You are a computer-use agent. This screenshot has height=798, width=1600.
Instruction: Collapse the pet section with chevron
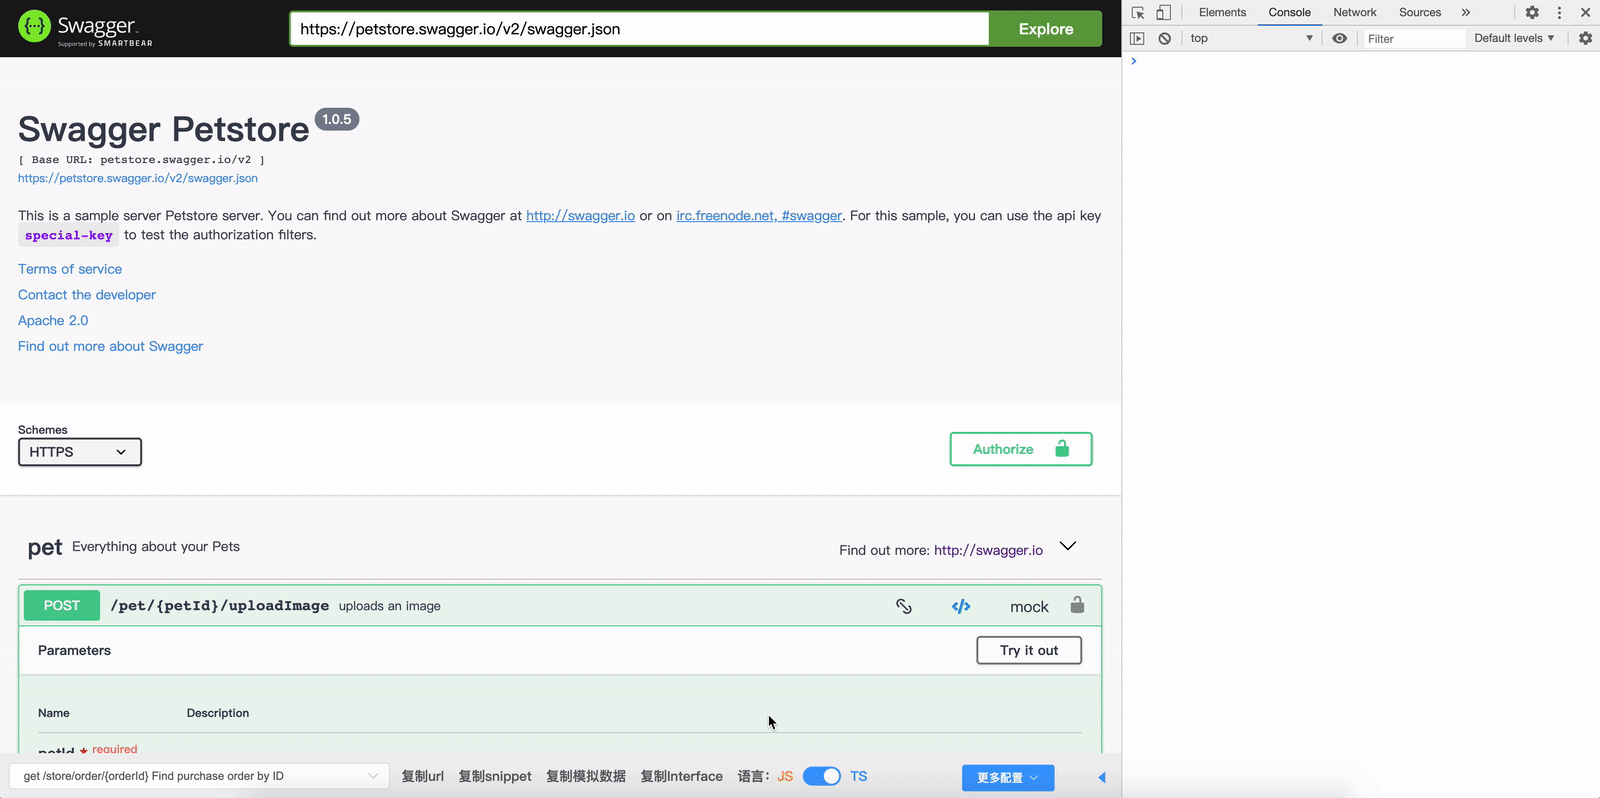coord(1068,546)
